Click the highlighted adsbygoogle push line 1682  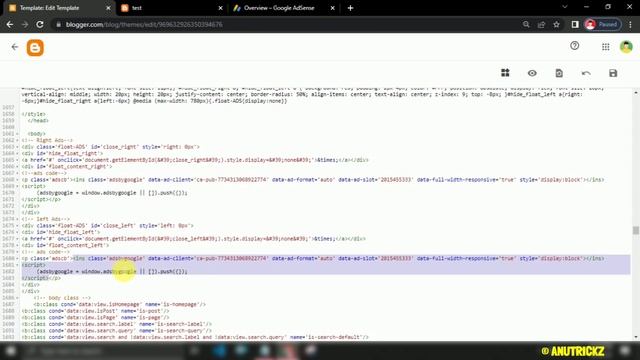[x=112, y=271]
